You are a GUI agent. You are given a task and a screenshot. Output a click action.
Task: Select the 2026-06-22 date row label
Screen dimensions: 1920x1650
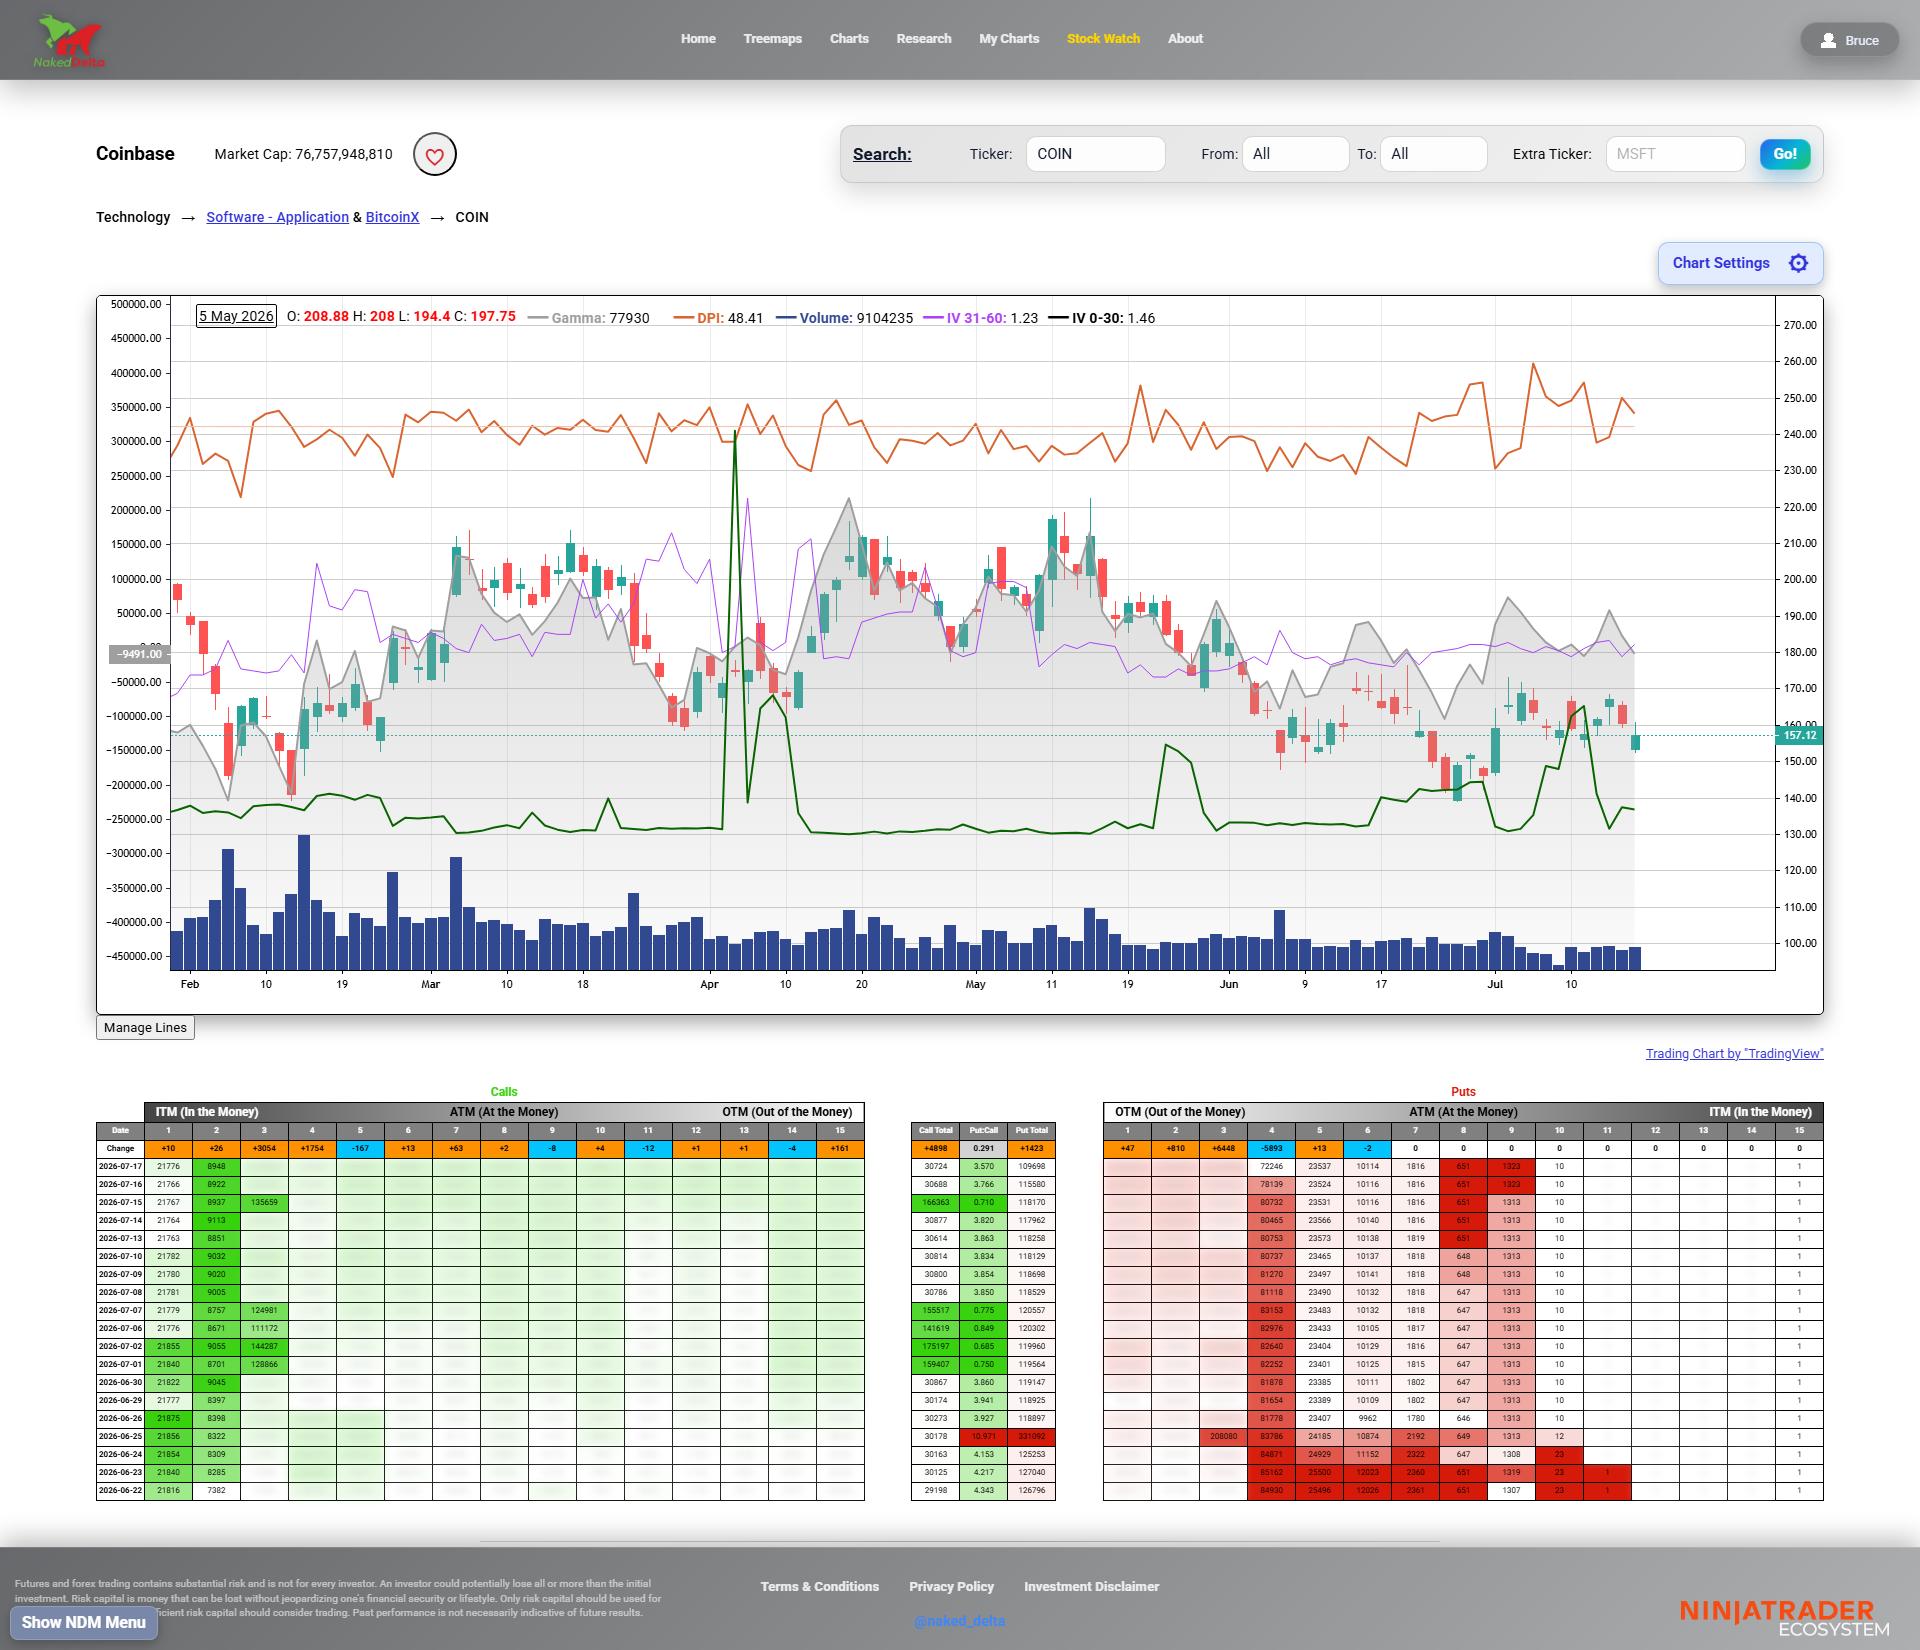(120, 1491)
